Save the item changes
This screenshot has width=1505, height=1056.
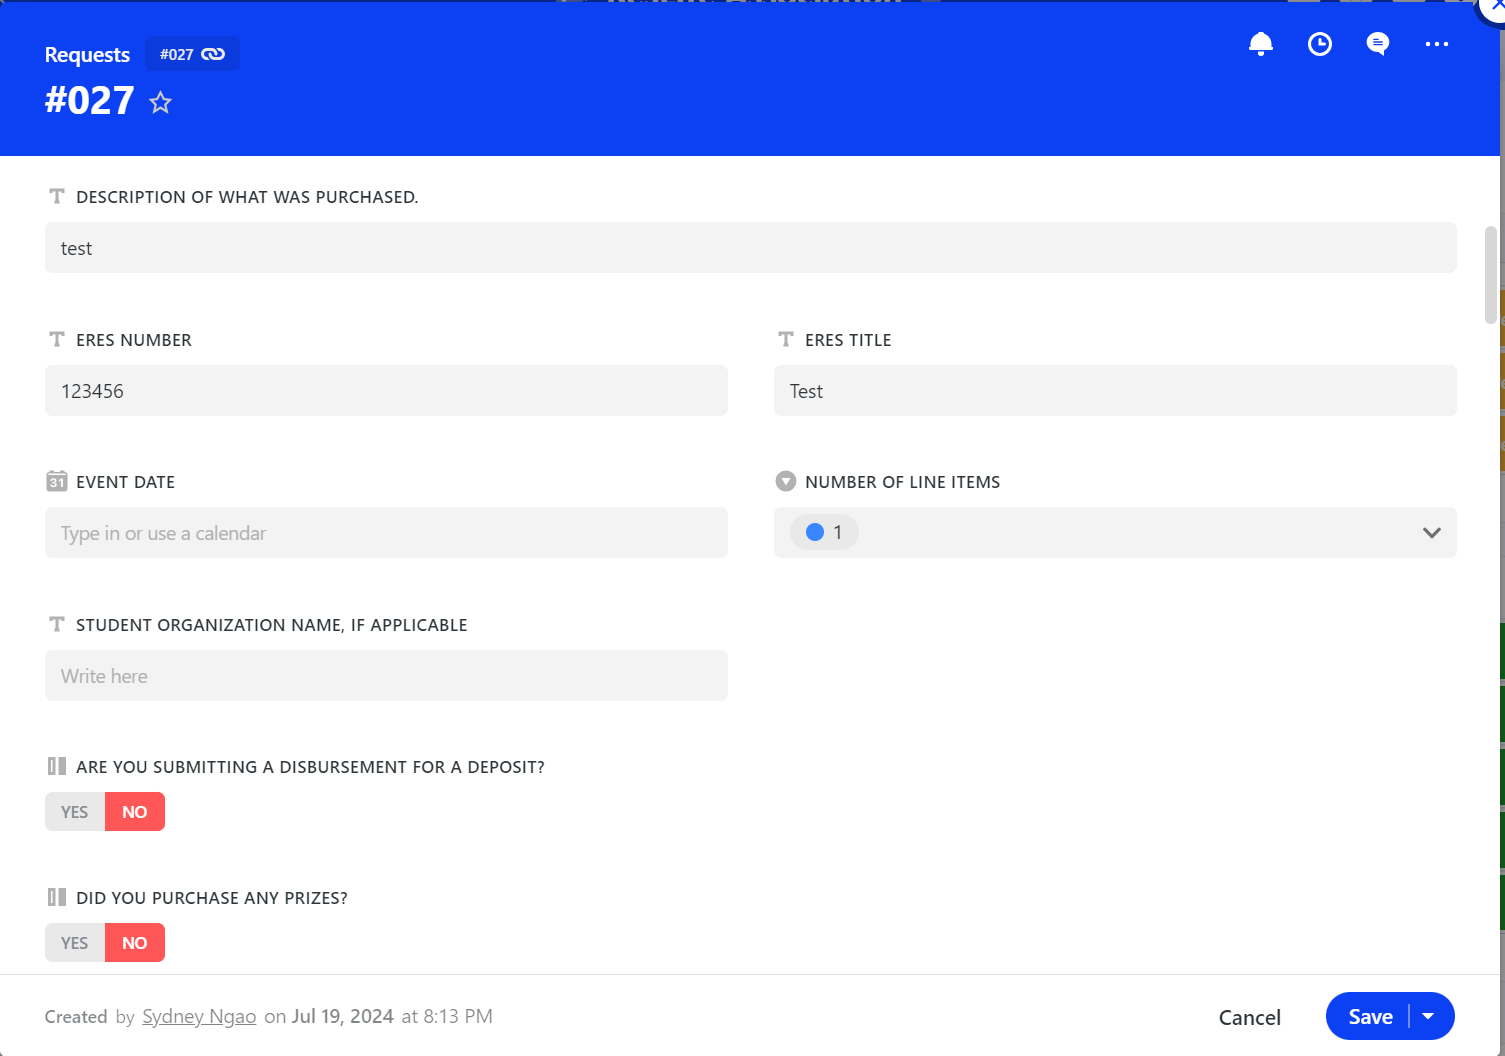(x=1369, y=1016)
